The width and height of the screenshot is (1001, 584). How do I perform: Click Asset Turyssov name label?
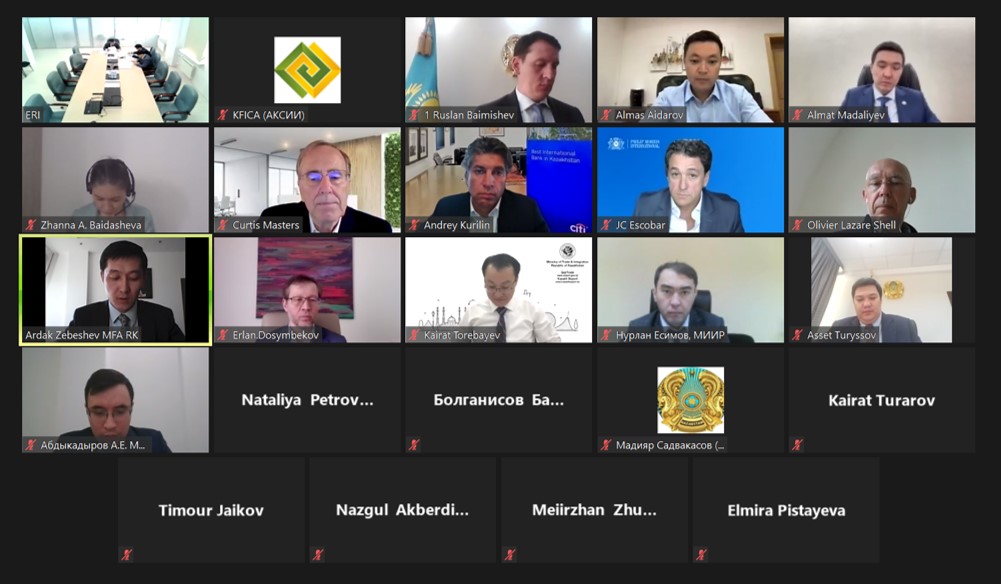coord(841,335)
